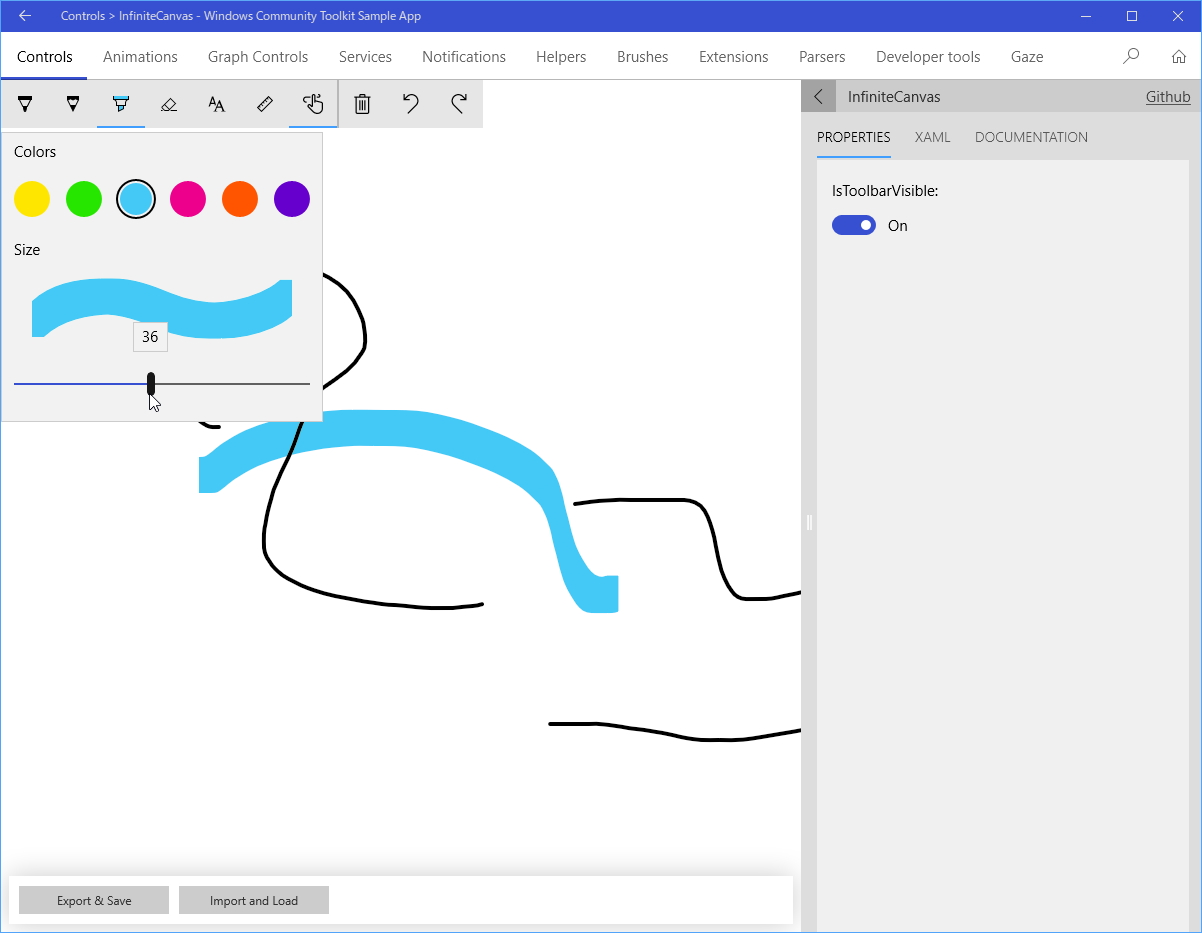Click the Colors heading in flyout
The width and height of the screenshot is (1202, 933).
click(35, 152)
